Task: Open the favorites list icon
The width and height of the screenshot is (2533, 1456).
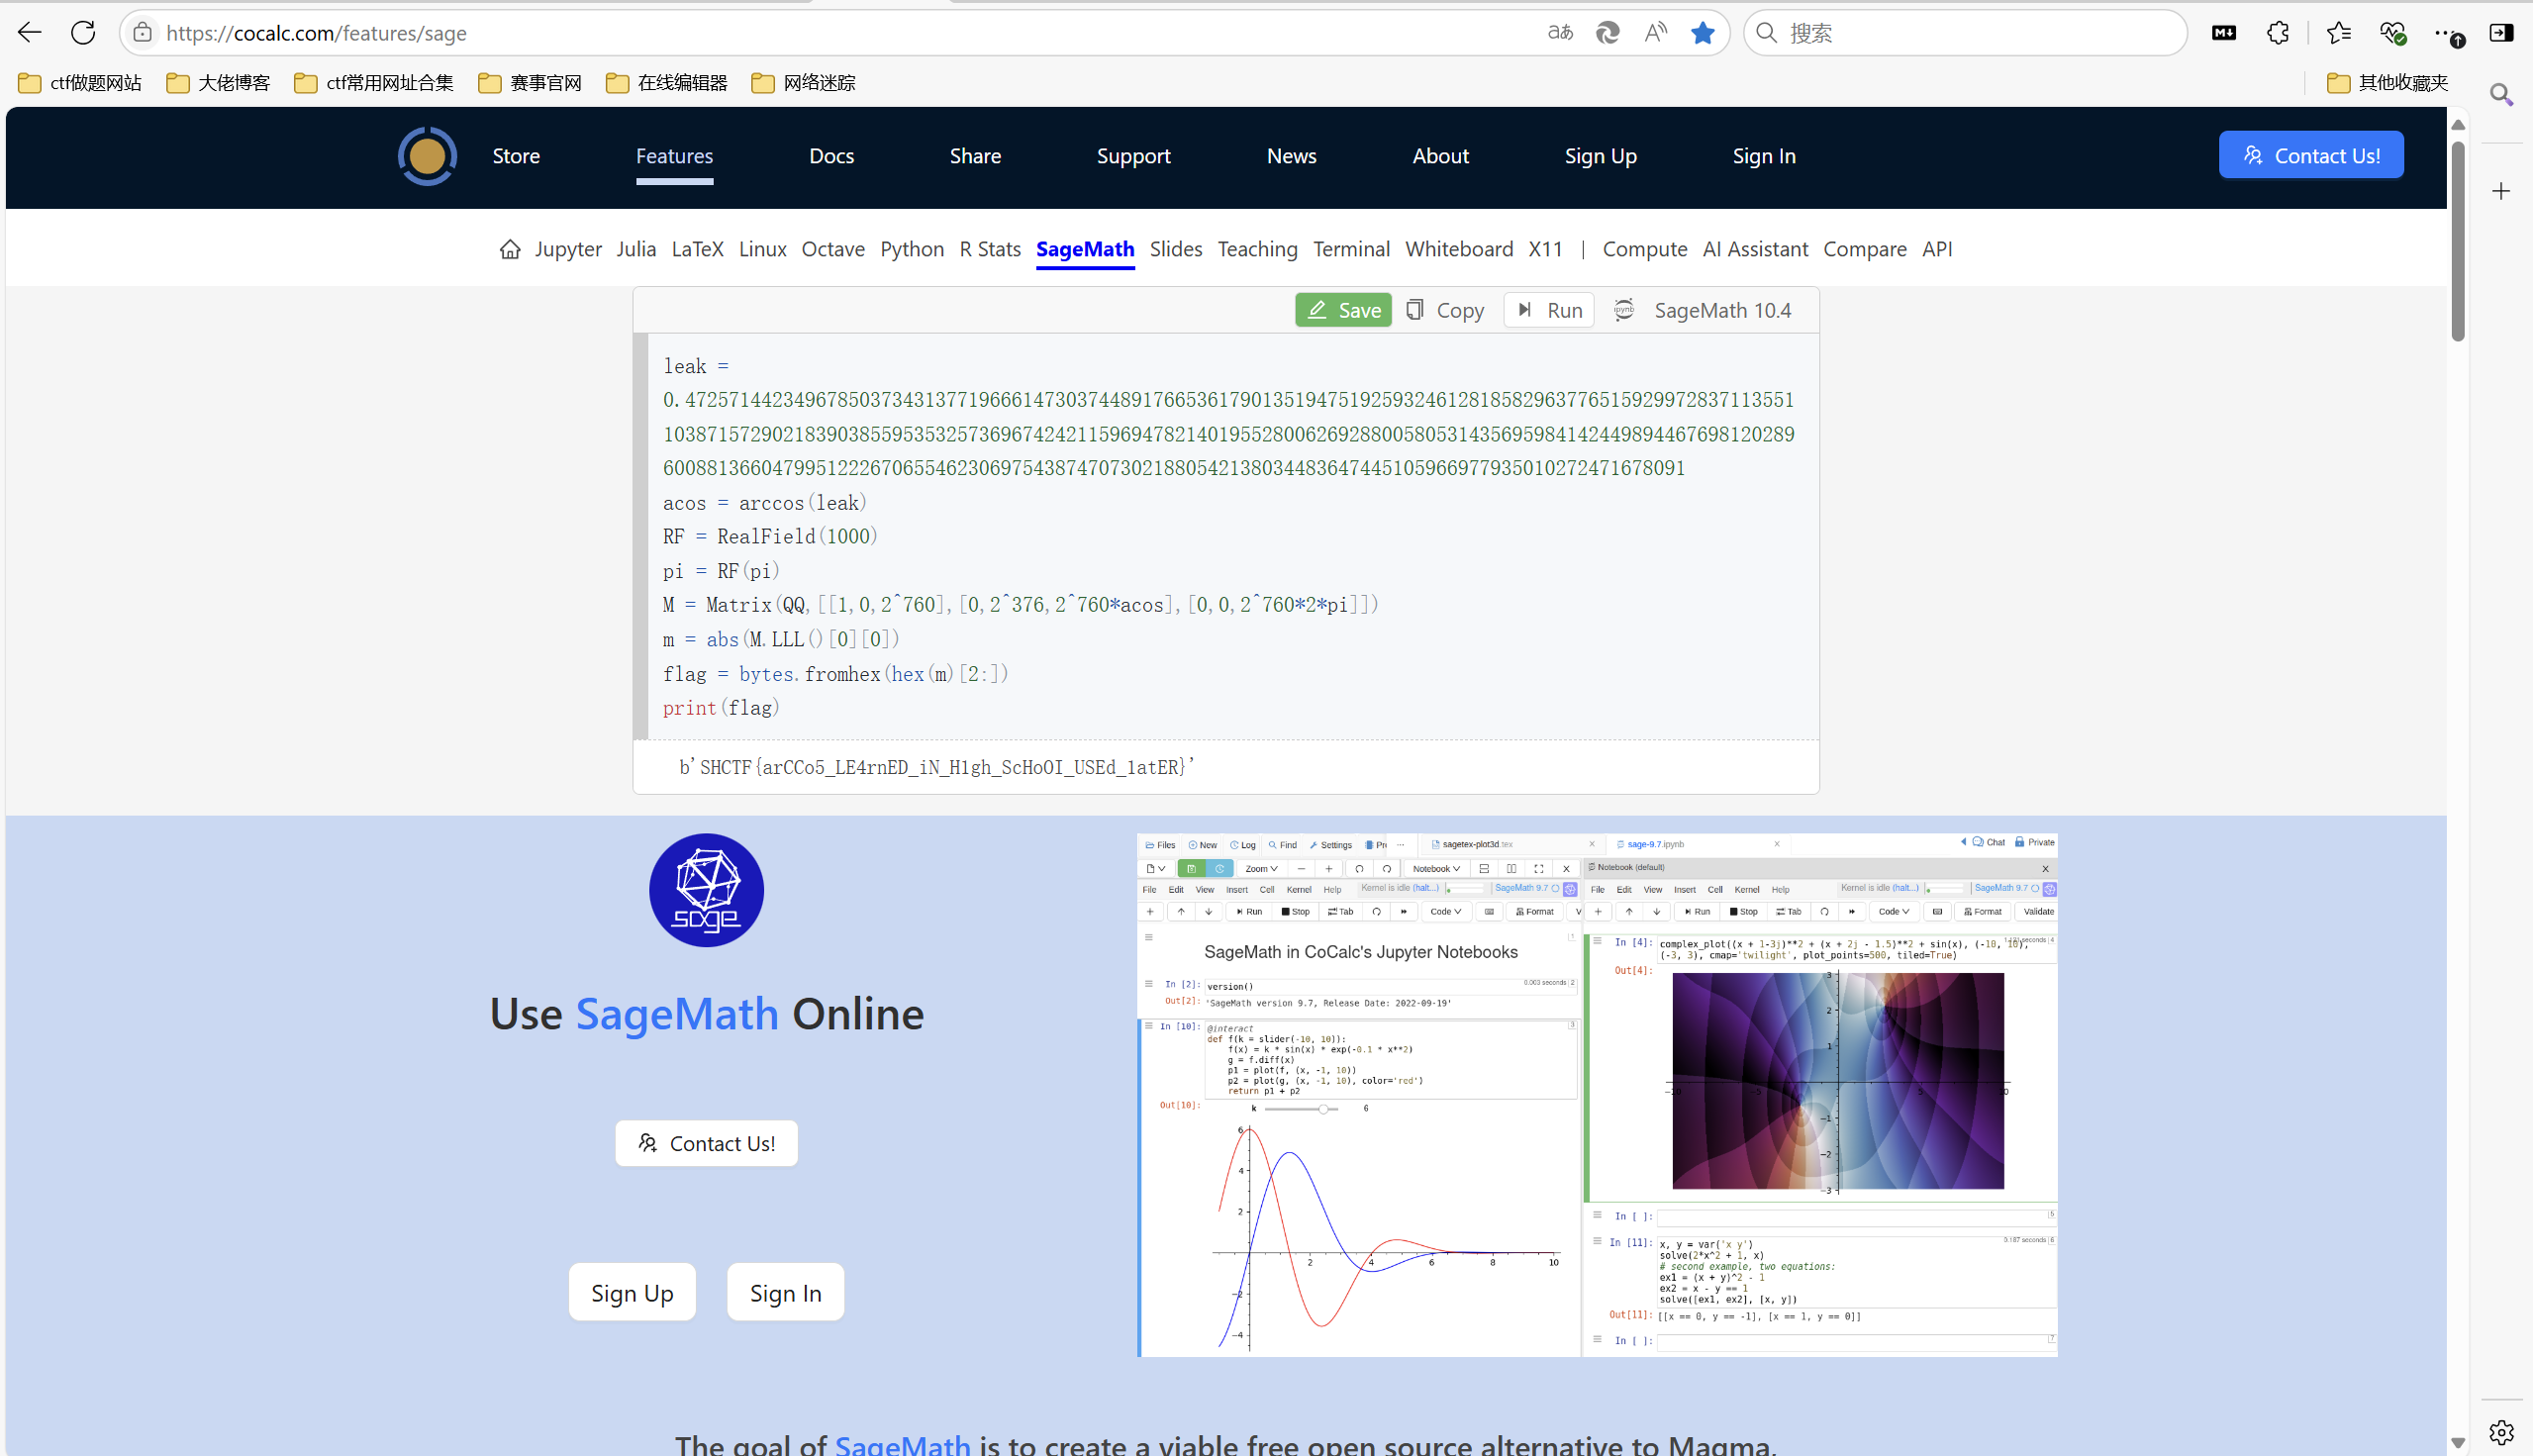Action: (2339, 33)
